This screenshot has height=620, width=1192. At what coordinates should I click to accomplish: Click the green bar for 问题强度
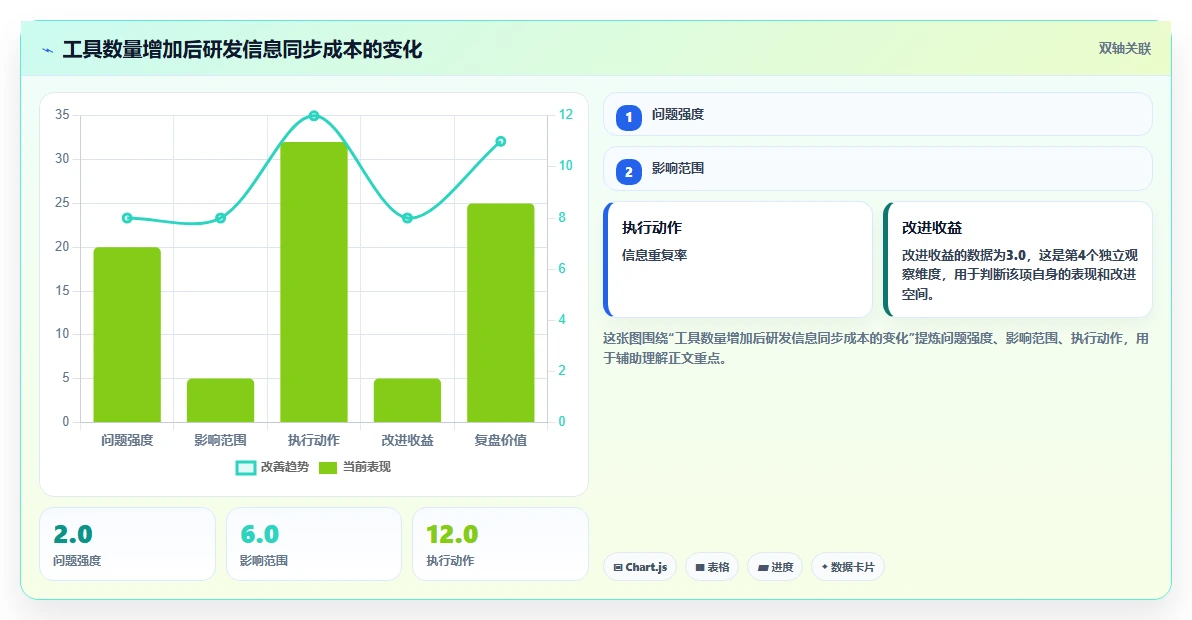point(127,335)
